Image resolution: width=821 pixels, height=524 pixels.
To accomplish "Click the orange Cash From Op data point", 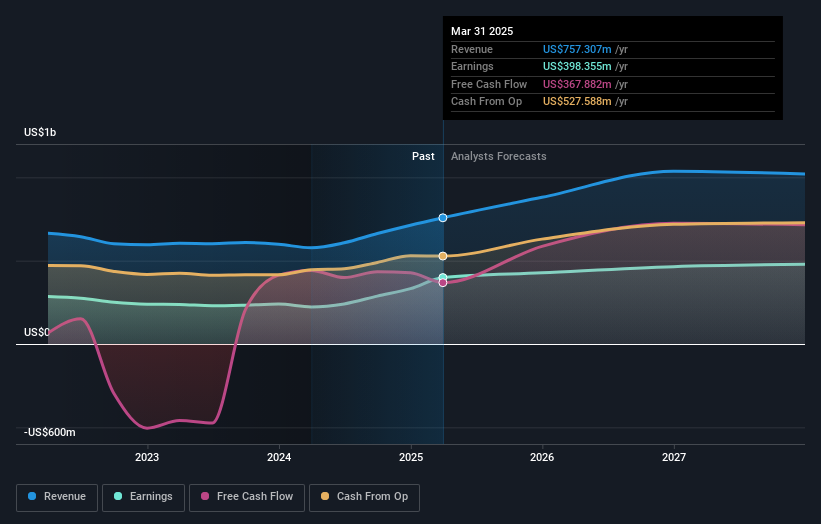I will 443,256.
